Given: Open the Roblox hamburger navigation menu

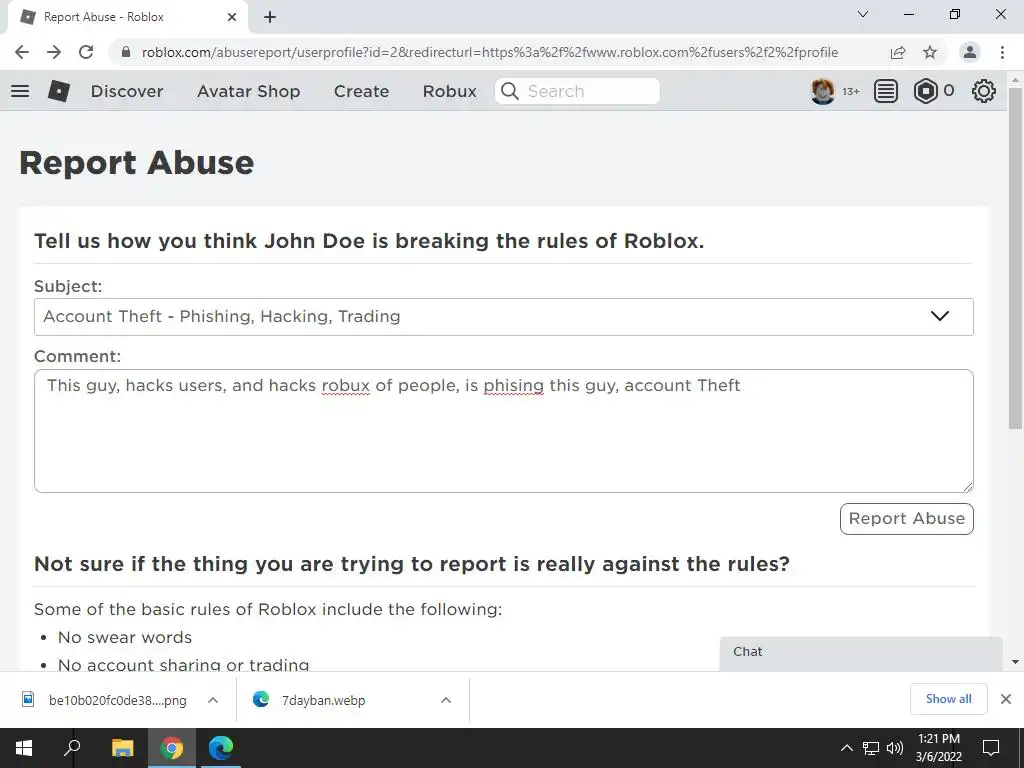Looking at the screenshot, I should (20, 91).
